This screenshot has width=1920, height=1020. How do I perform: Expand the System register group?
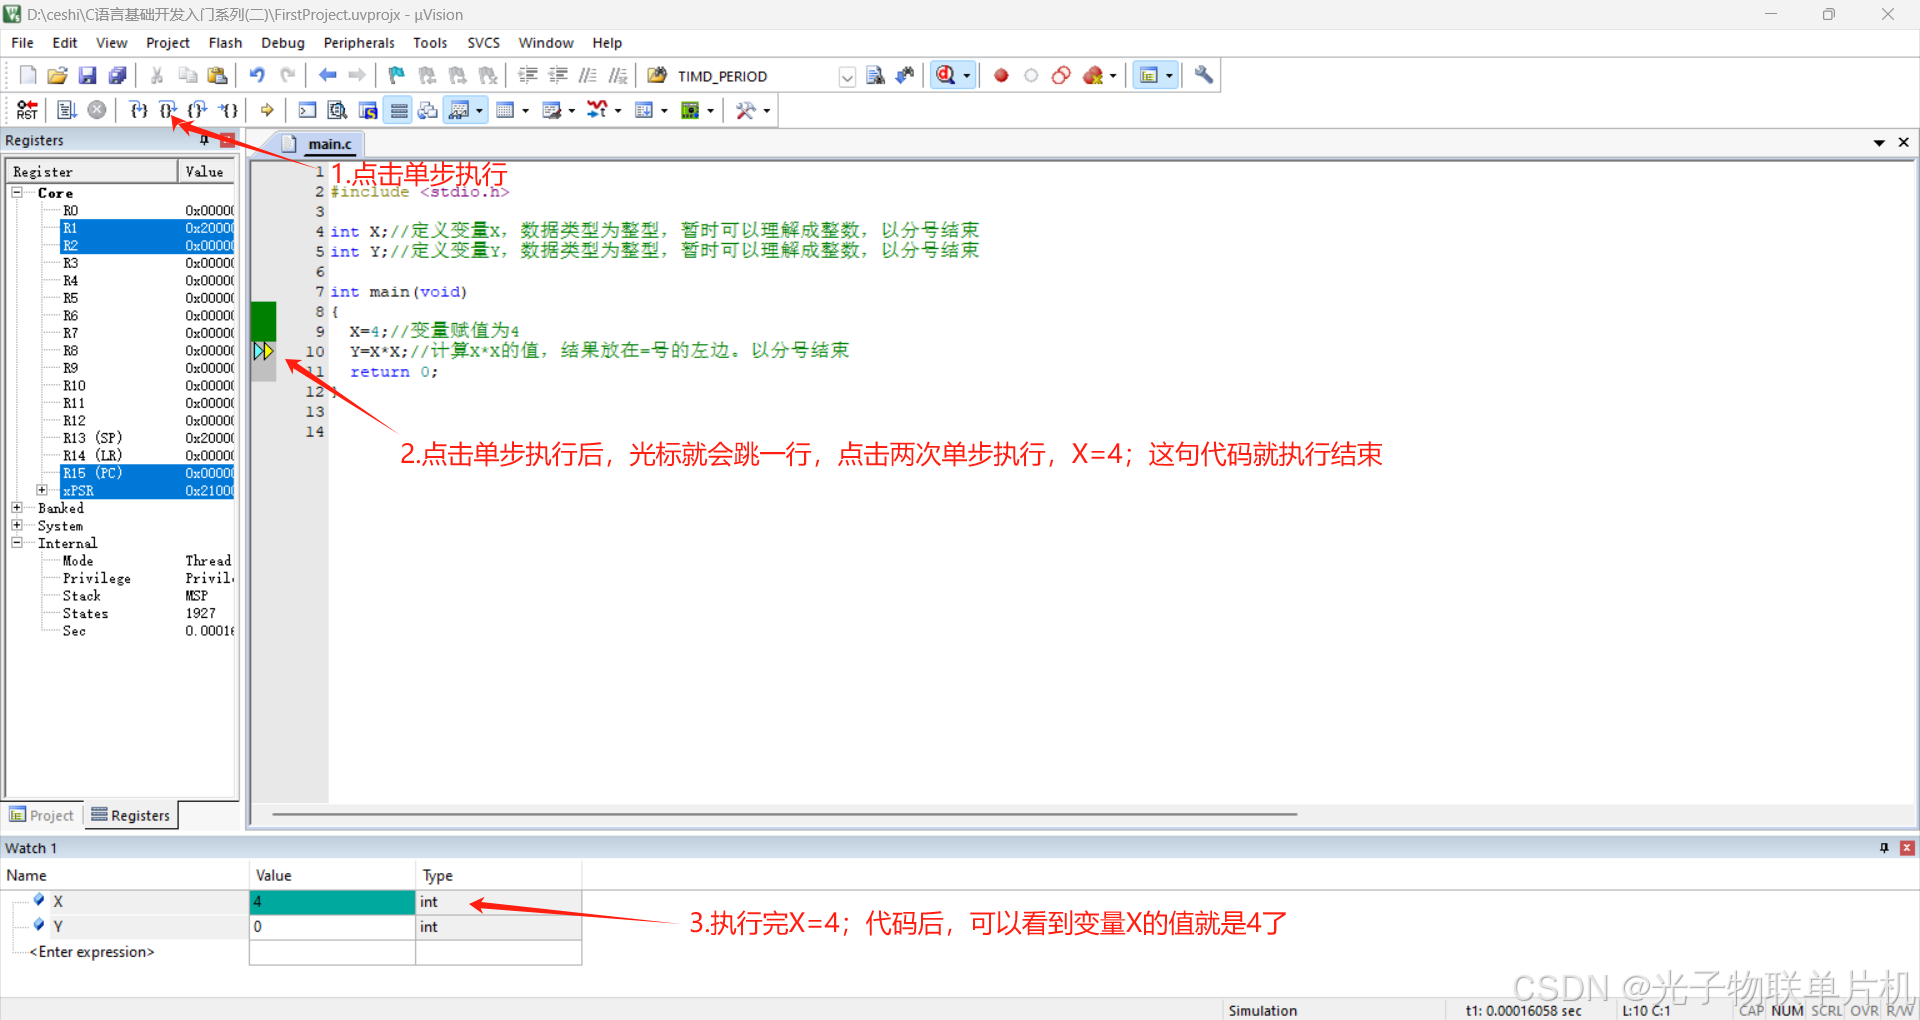coord(17,525)
